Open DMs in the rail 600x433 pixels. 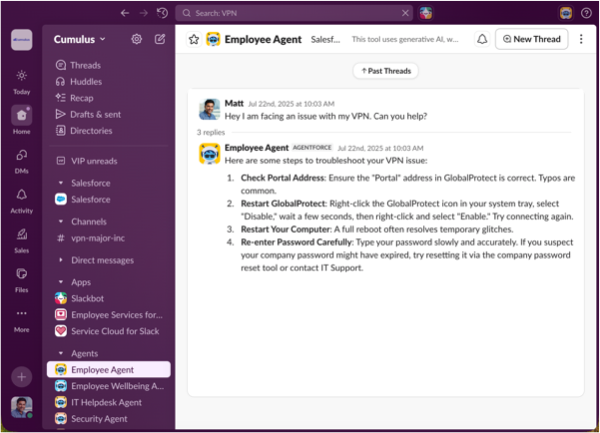21,161
